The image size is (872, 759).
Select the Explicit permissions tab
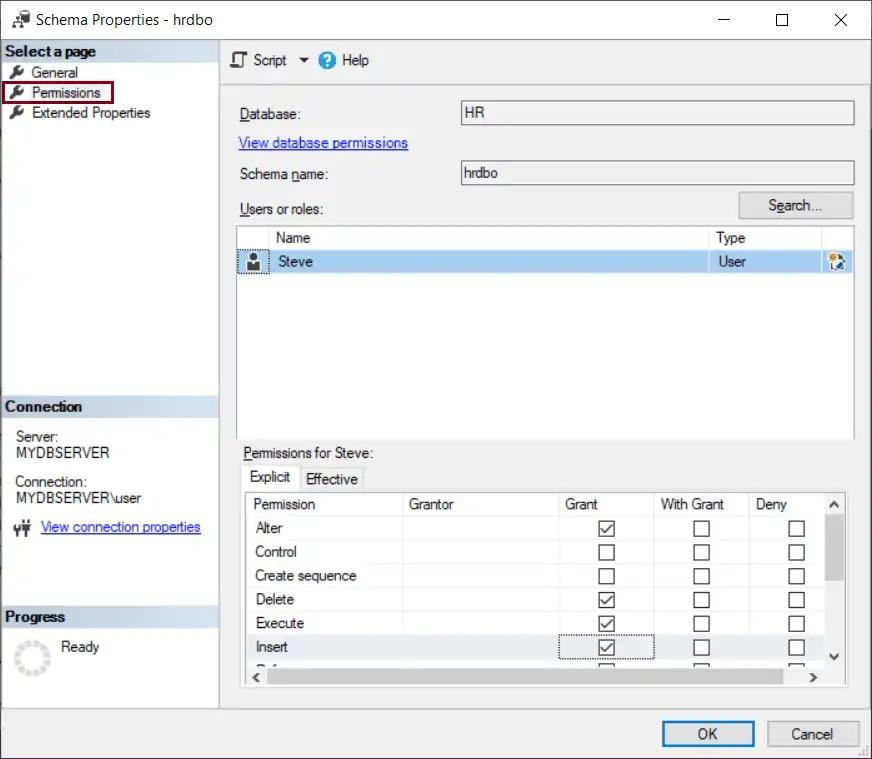(x=269, y=478)
